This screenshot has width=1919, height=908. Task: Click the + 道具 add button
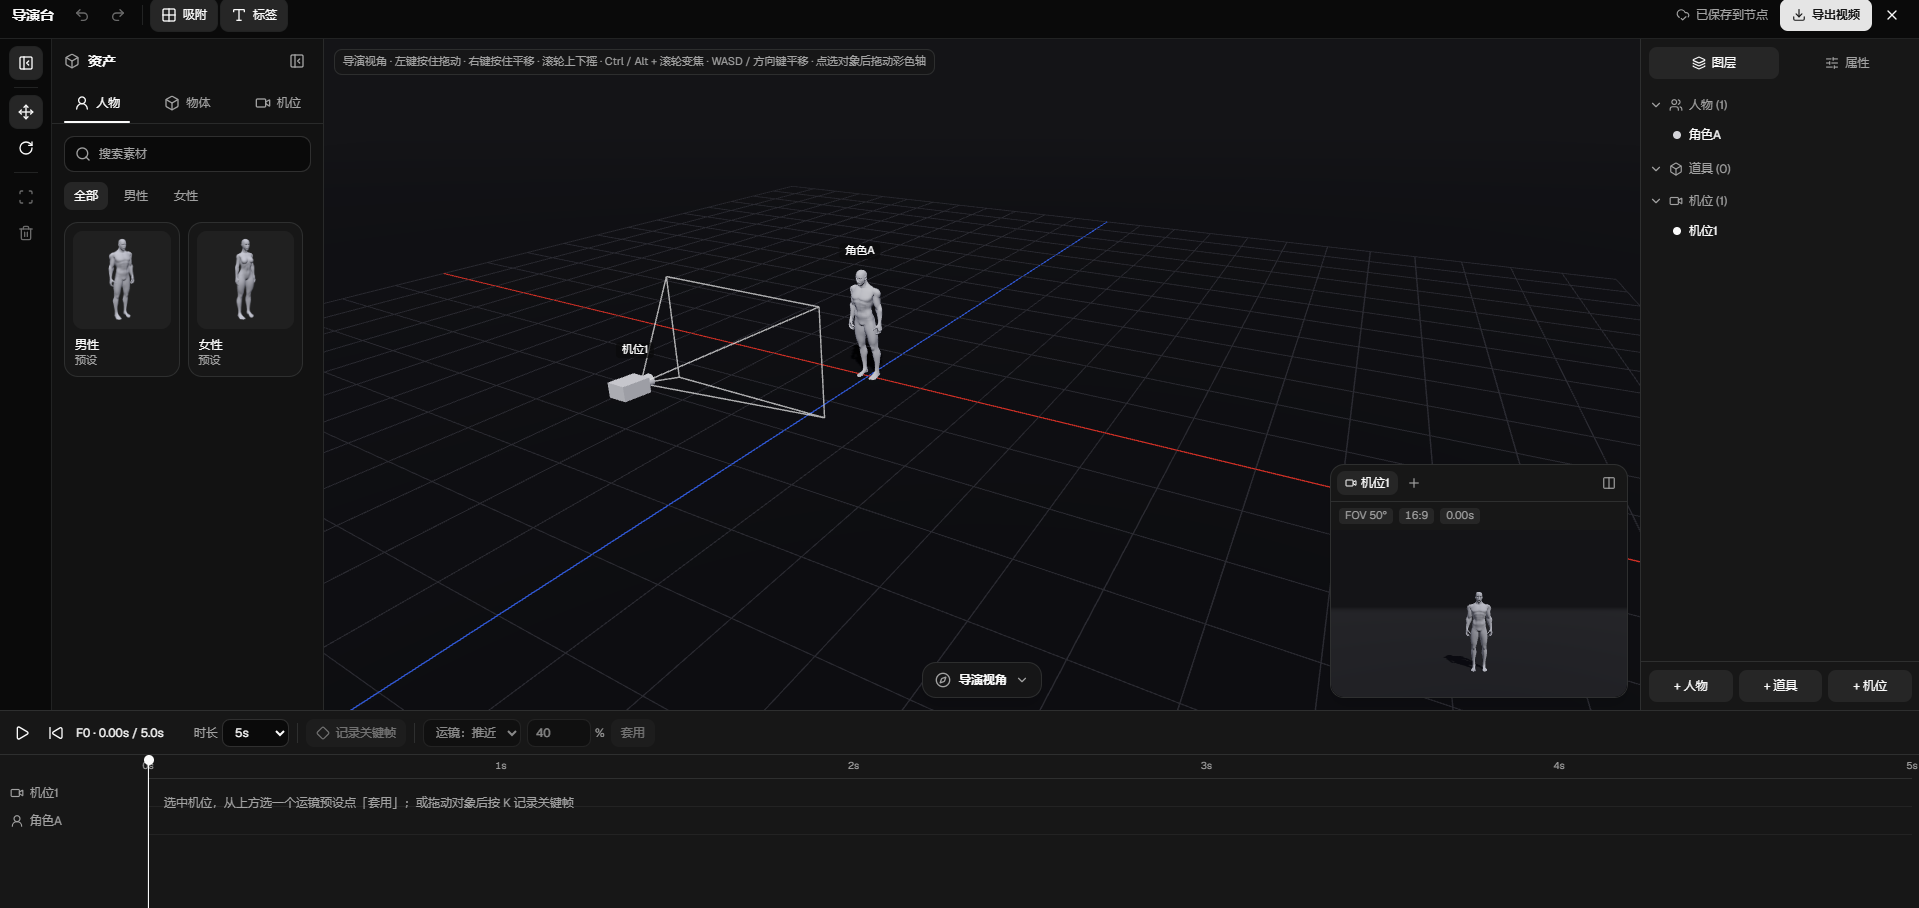[1780, 686]
